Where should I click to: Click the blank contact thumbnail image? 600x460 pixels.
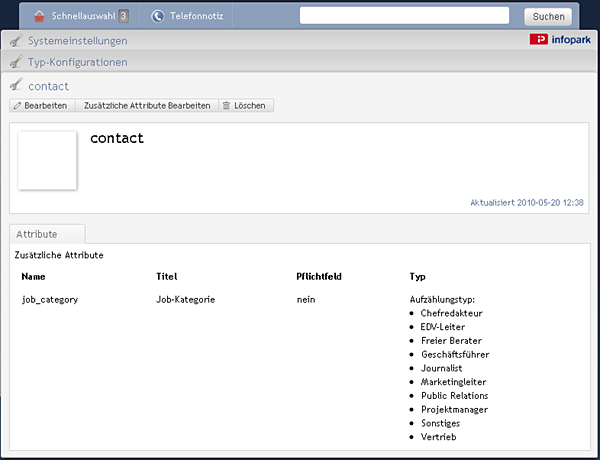click(47, 160)
